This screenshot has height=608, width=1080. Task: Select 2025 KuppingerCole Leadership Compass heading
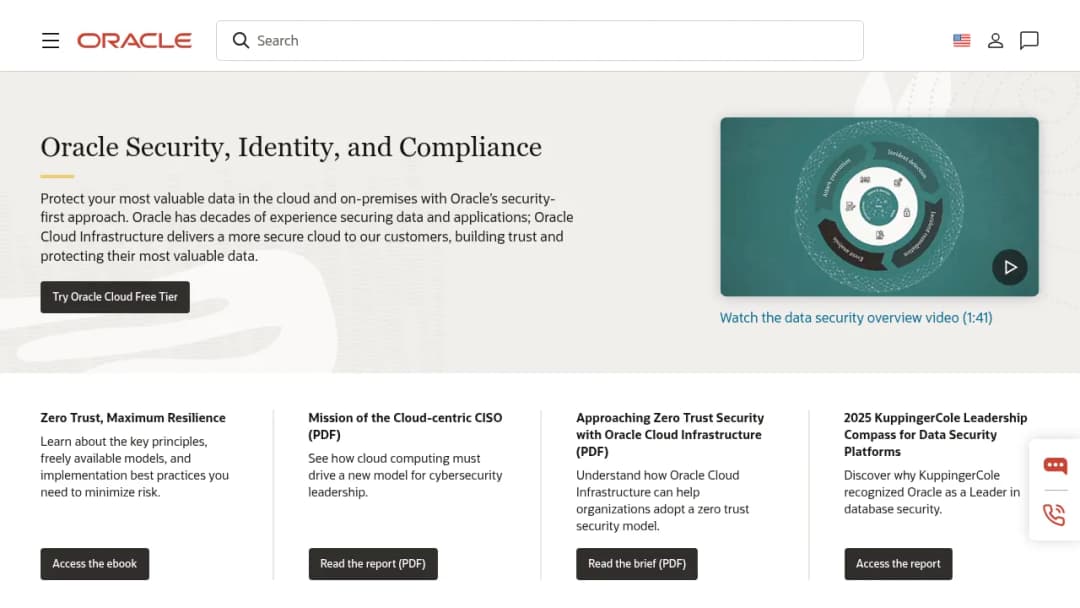935,434
